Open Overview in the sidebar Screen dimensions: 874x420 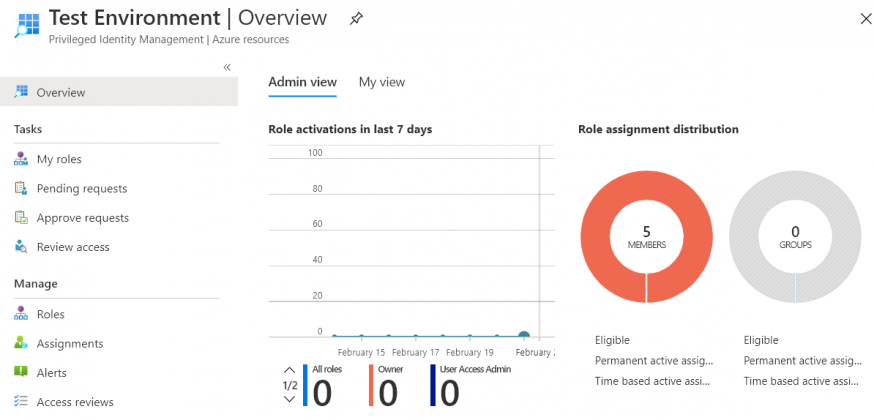coord(61,92)
